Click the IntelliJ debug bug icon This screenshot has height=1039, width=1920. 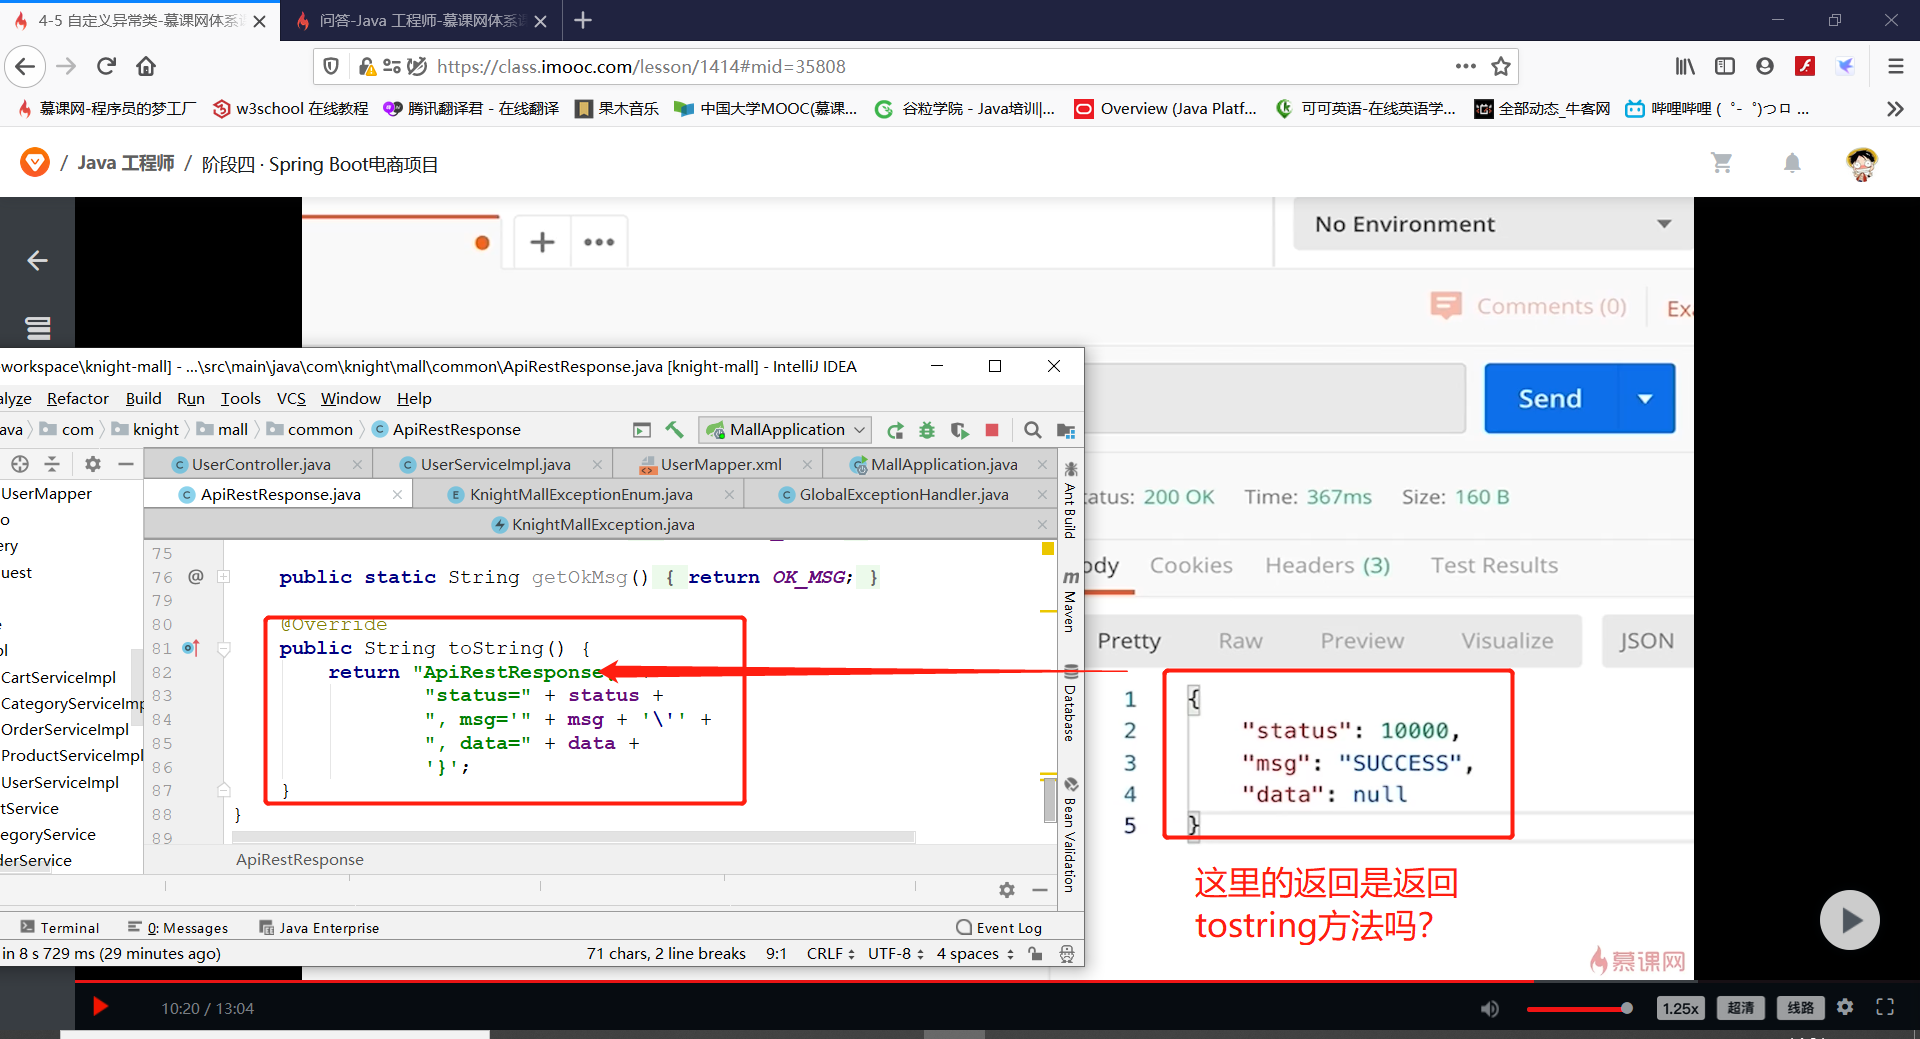coord(927,430)
